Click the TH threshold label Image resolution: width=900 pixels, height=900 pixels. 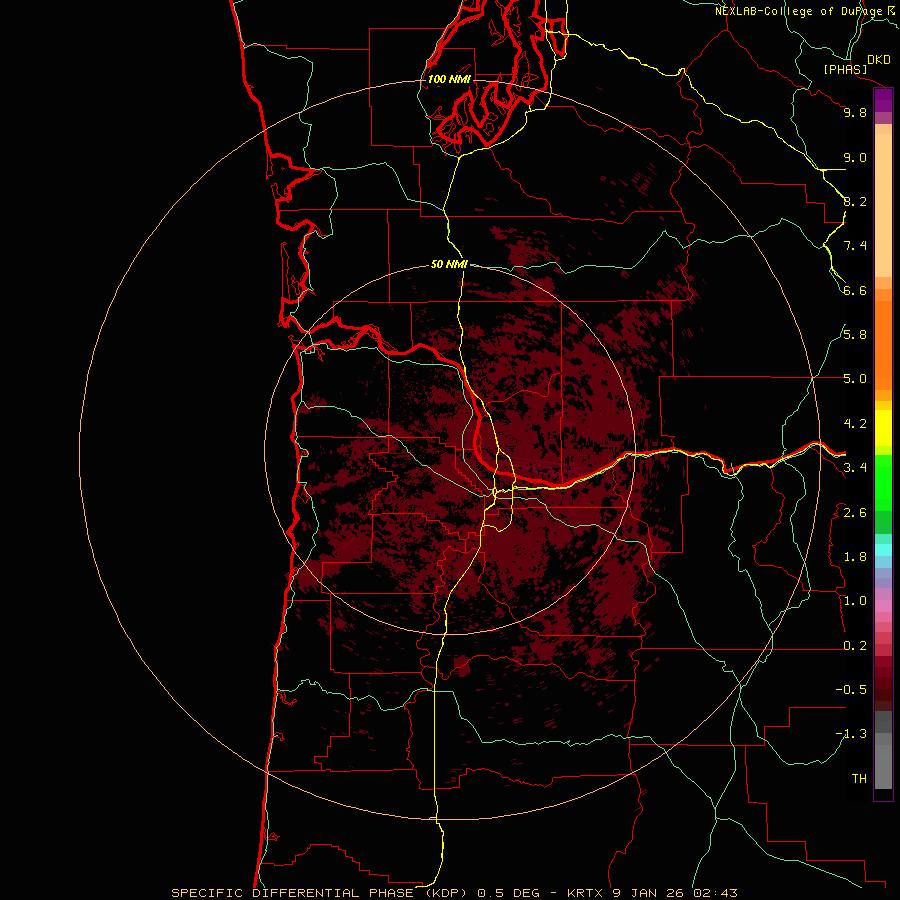(859, 779)
